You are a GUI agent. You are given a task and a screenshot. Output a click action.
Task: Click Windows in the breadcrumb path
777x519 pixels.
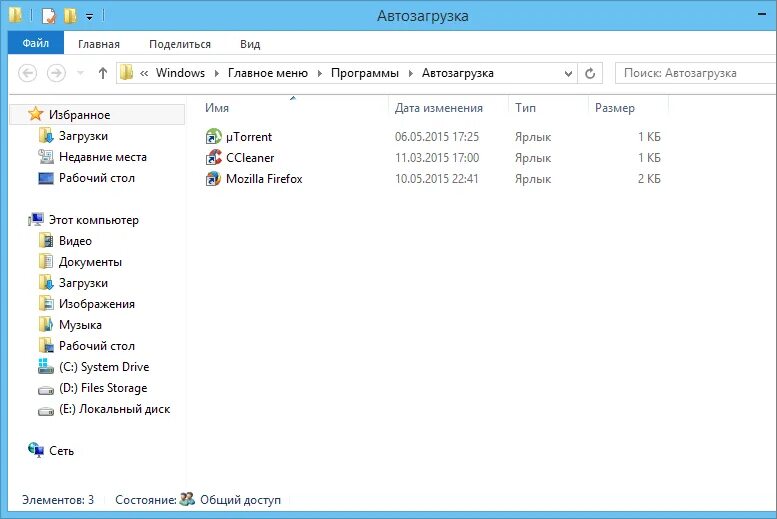coord(180,73)
